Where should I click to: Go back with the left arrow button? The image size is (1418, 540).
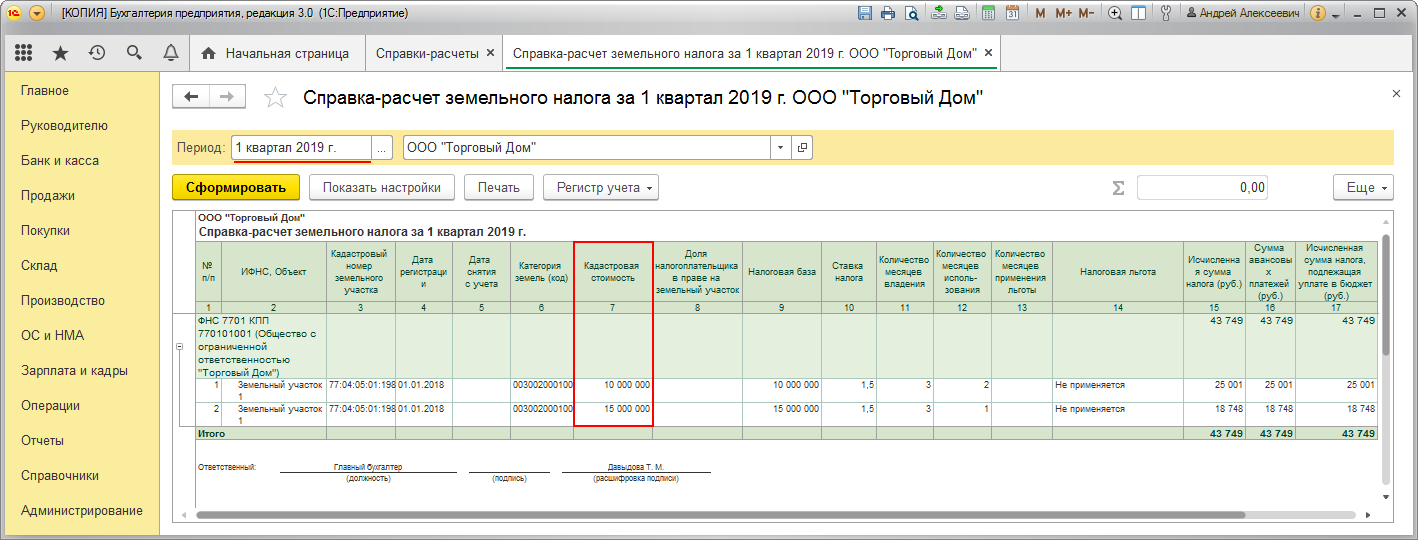coord(191,96)
